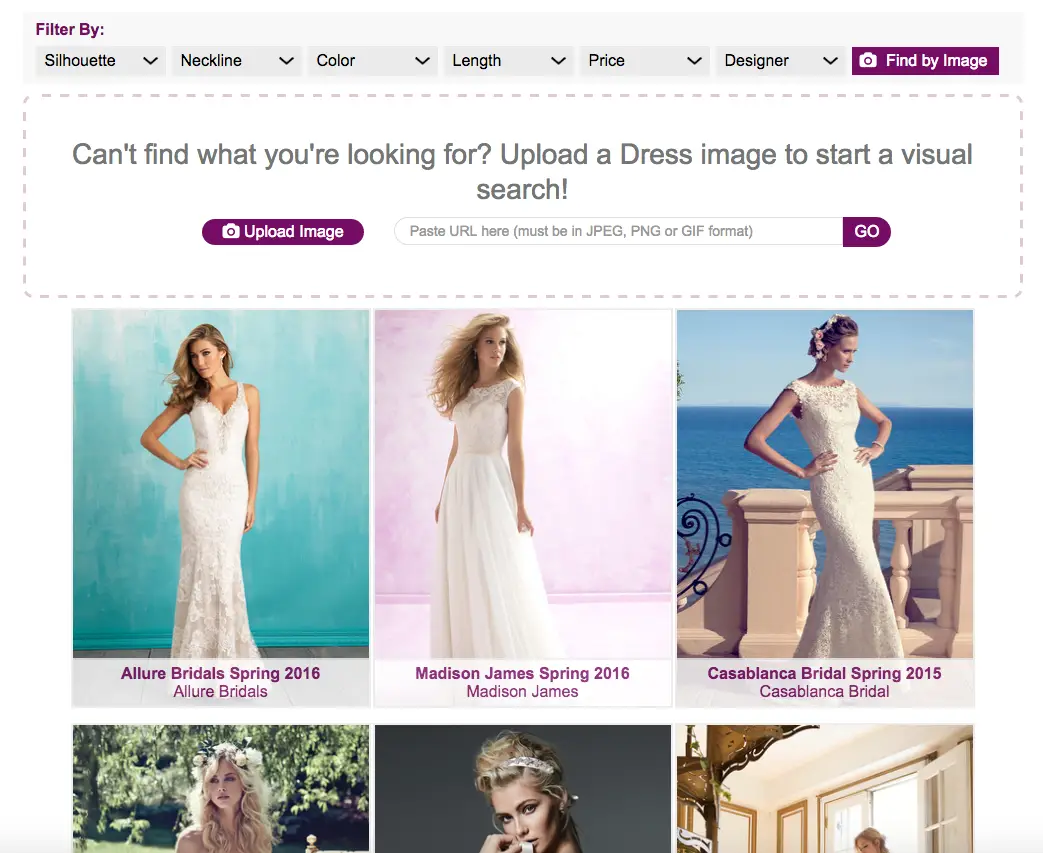
Task: Click the Casablanca Bridal Spring 2015 title link
Action: click(x=824, y=673)
